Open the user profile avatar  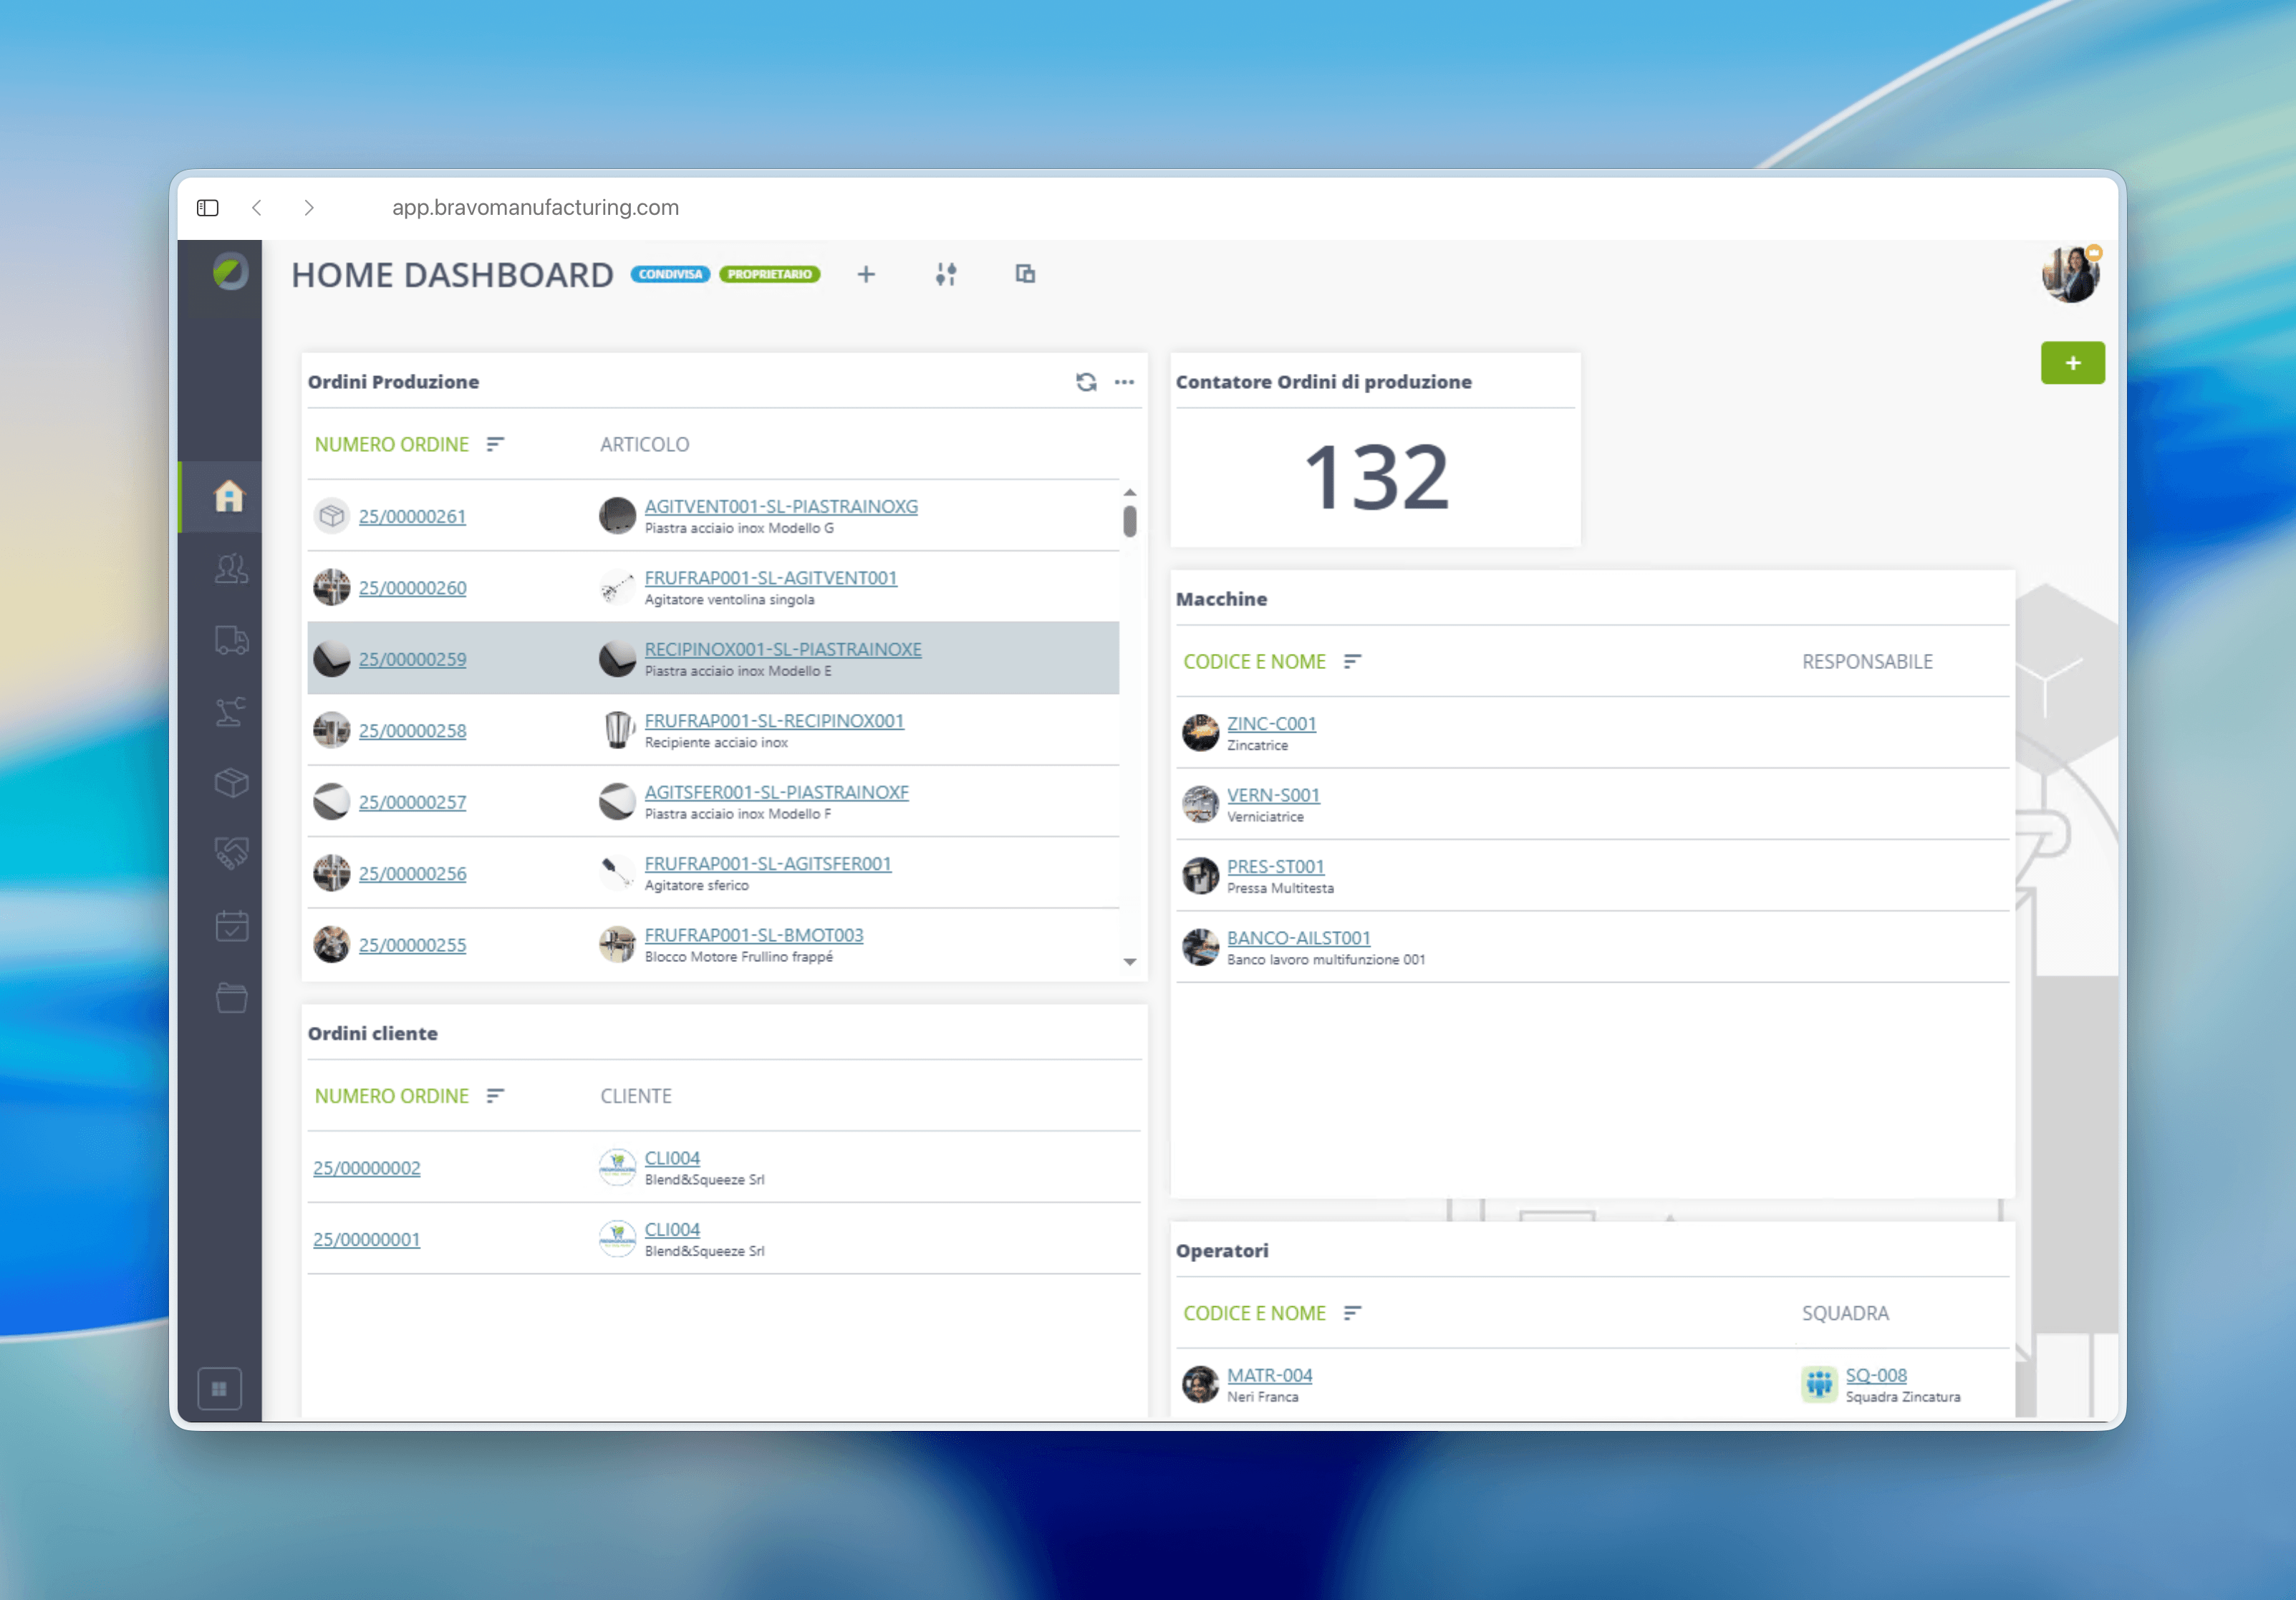coord(2070,273)
